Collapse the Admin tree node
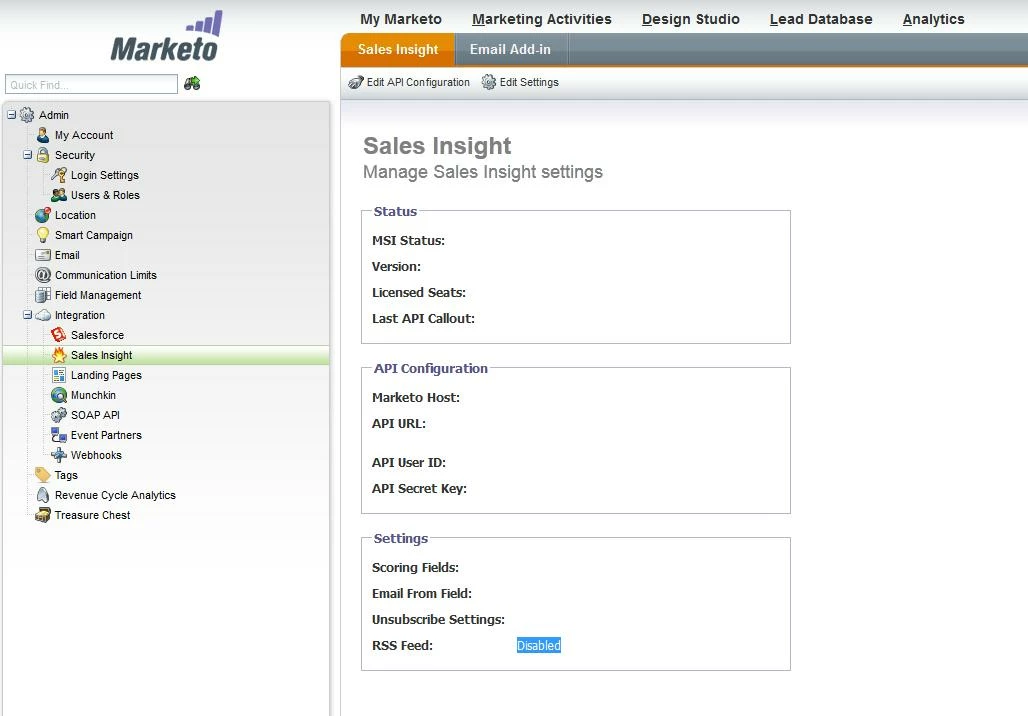Image resolution: width=1028 pixels, height=716 pixels. pyautogui.click(x=11, y=115)
